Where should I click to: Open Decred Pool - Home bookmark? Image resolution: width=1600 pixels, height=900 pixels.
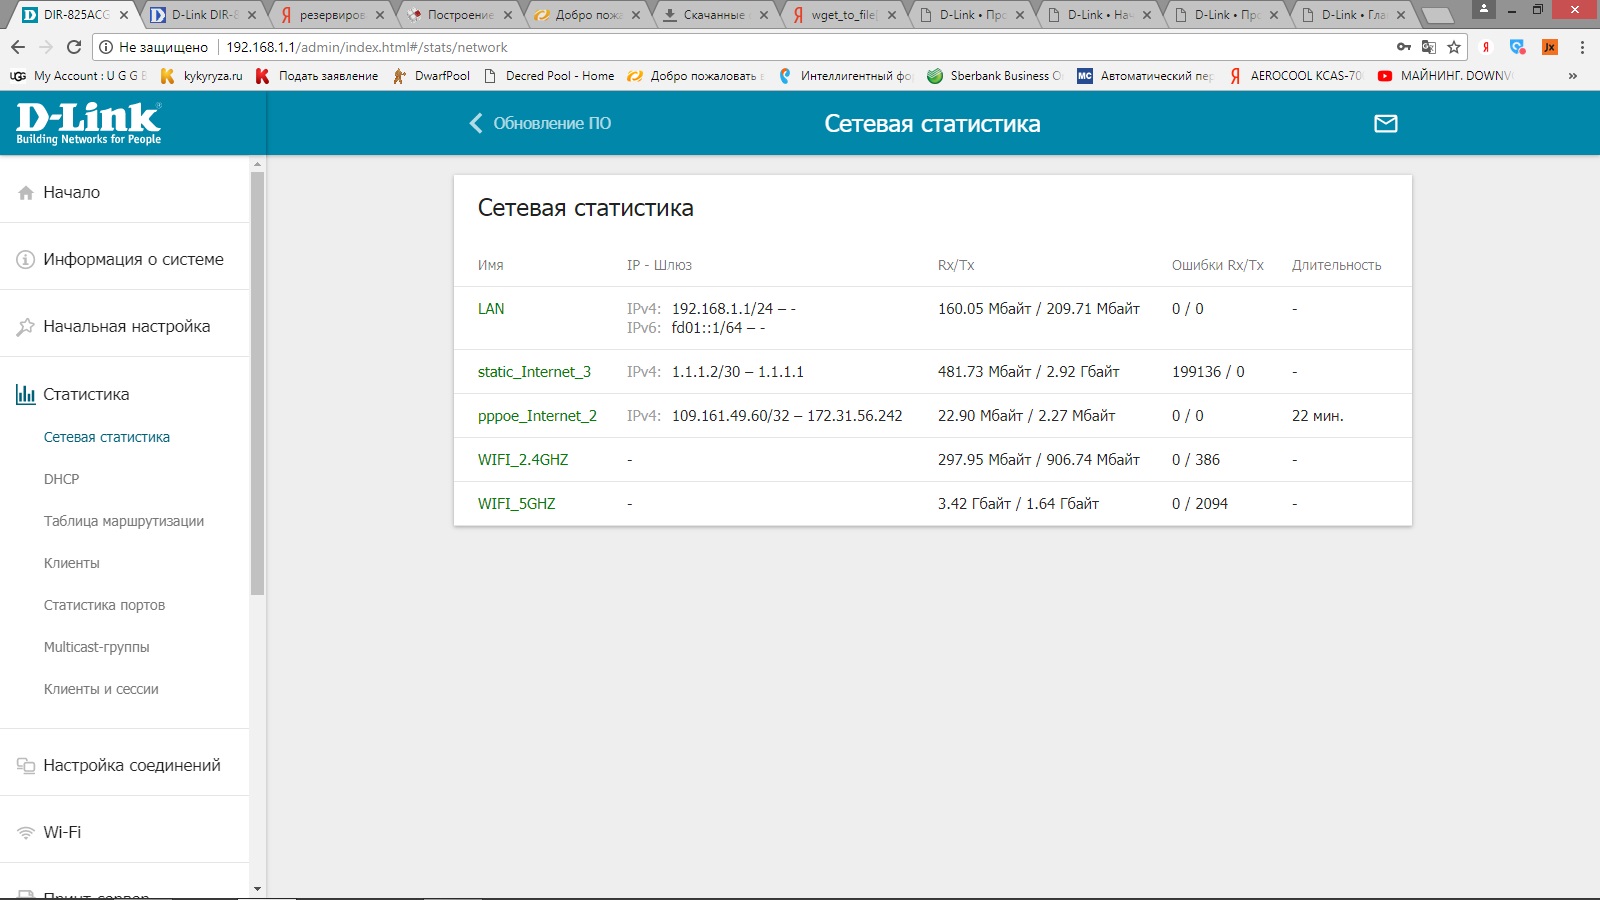(549, 76)
